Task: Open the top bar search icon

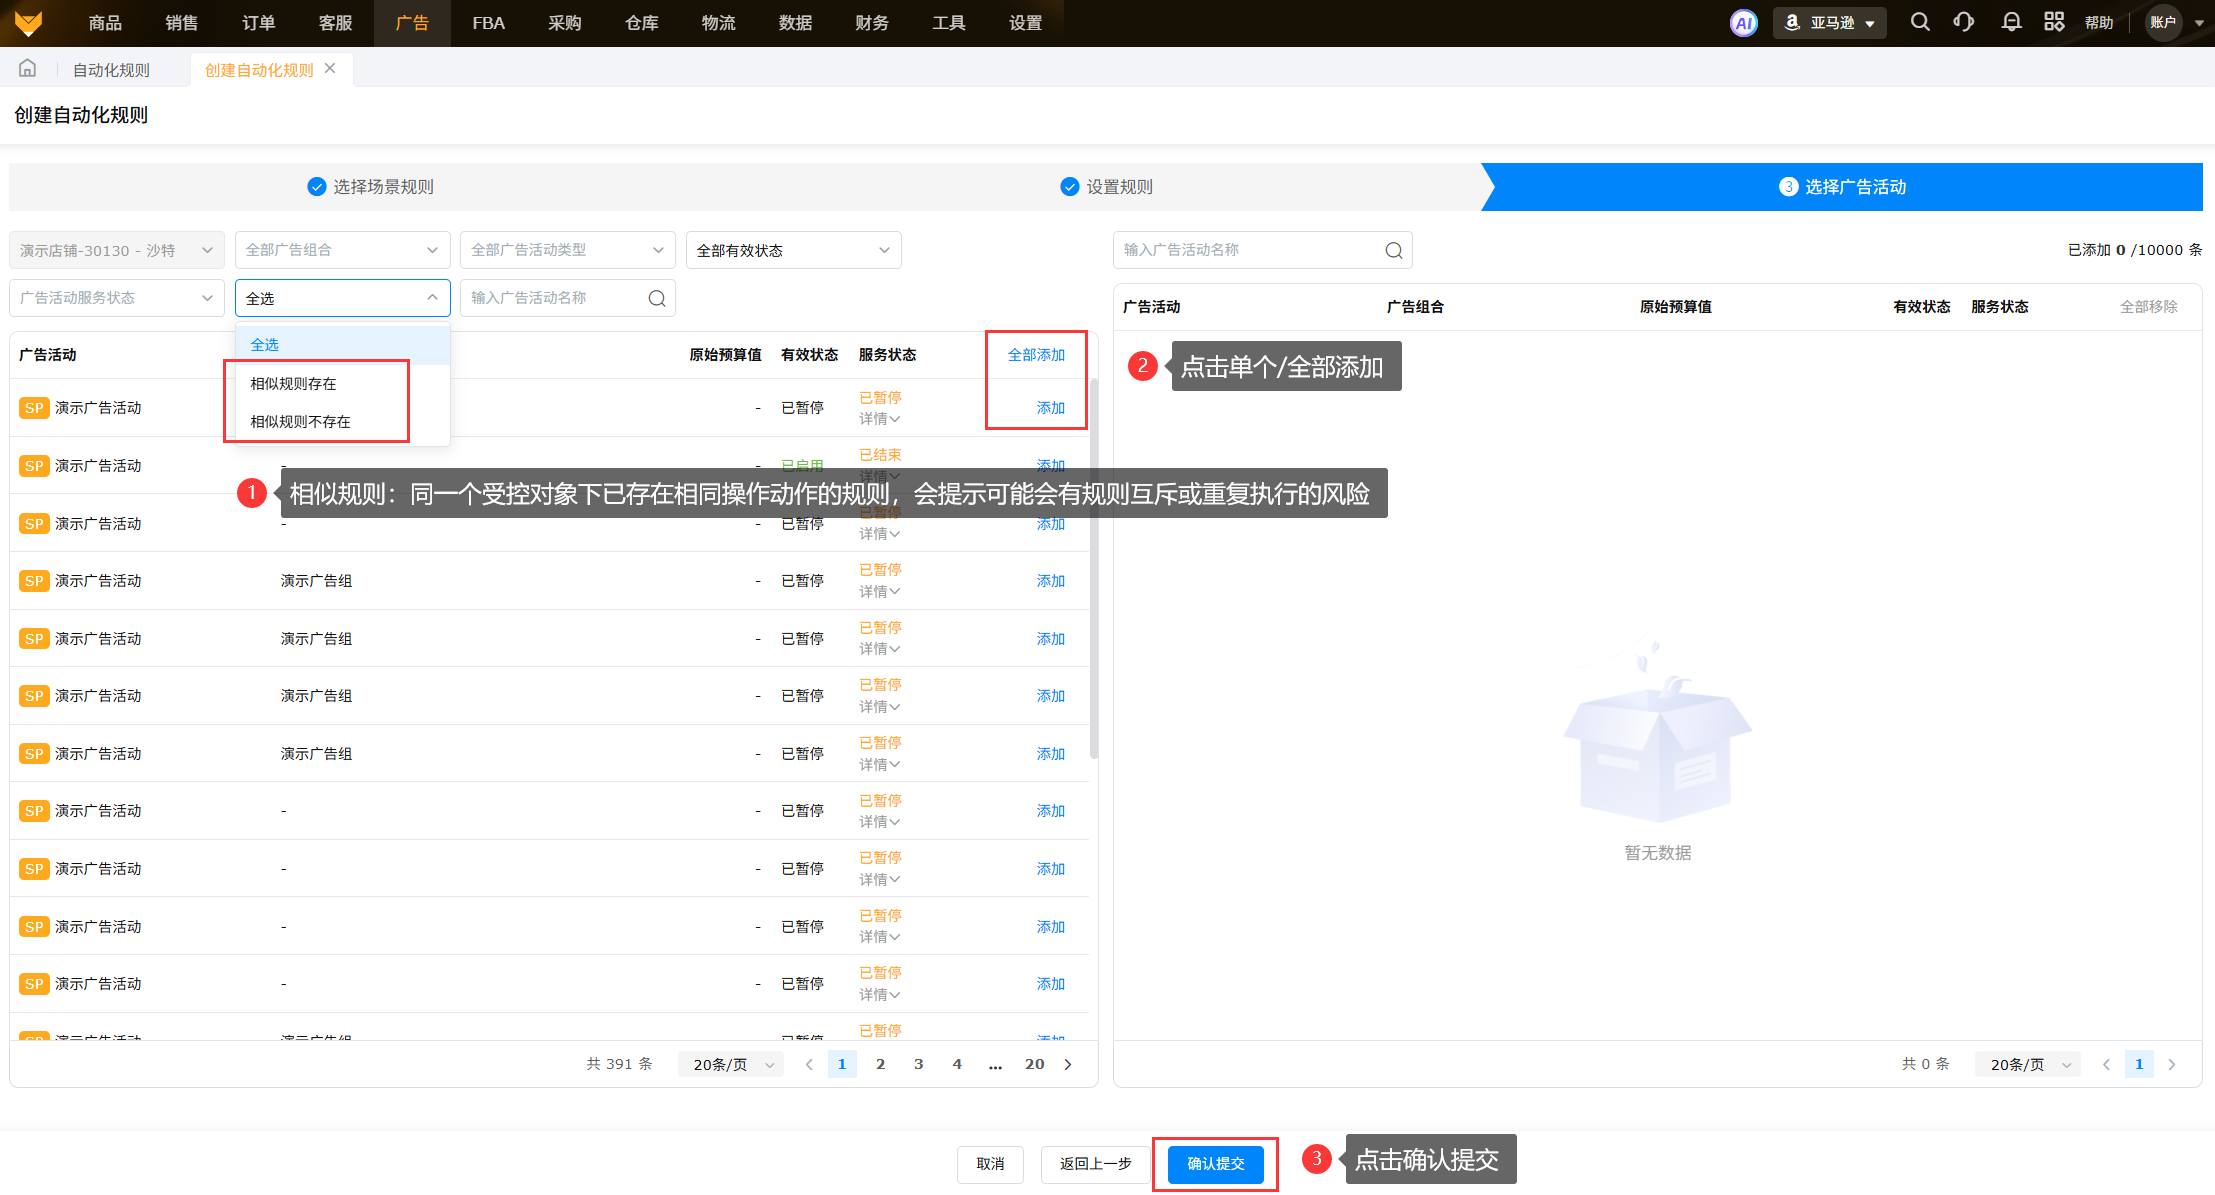Action: pos(1919,22)
